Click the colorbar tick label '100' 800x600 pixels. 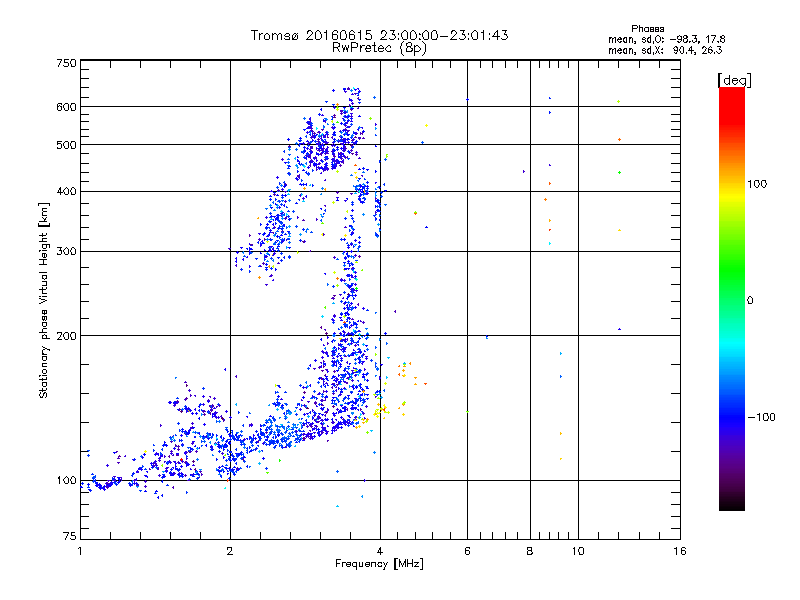(757, 184)
